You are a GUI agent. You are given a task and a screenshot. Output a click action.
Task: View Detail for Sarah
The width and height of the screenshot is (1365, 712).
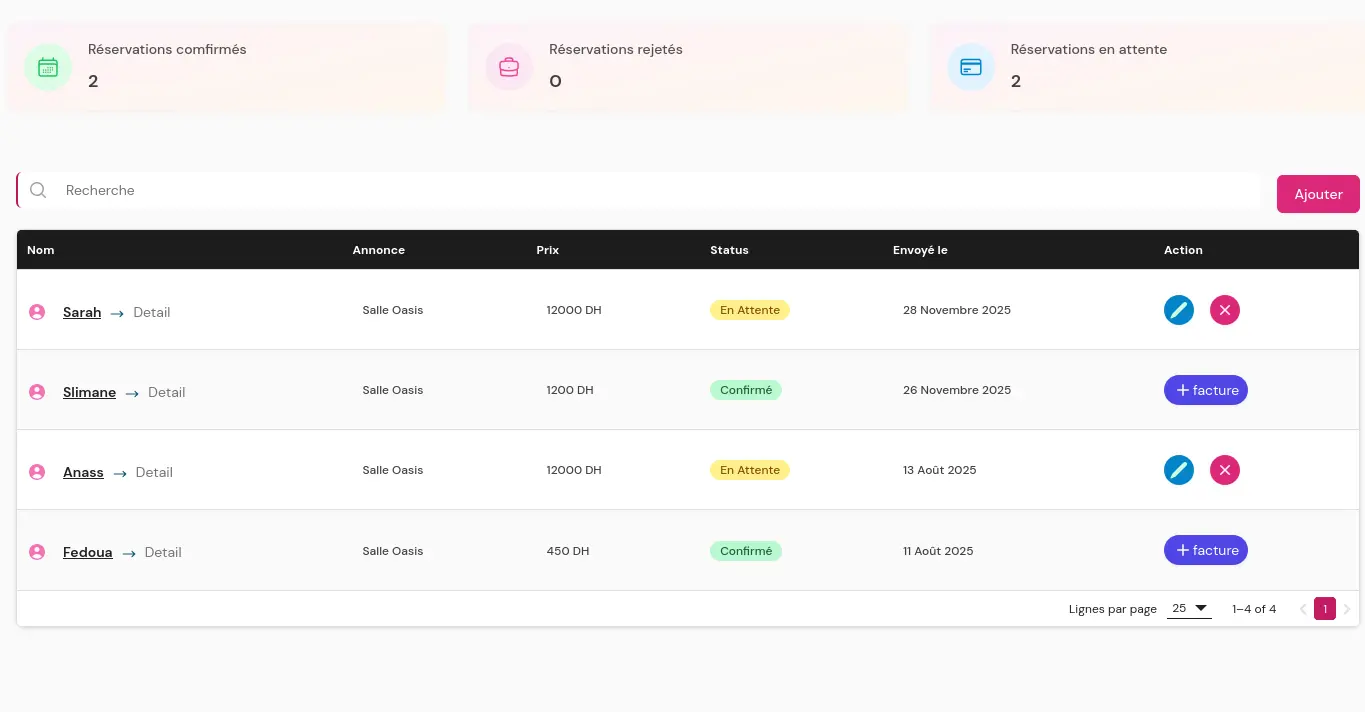pos(152,312)
